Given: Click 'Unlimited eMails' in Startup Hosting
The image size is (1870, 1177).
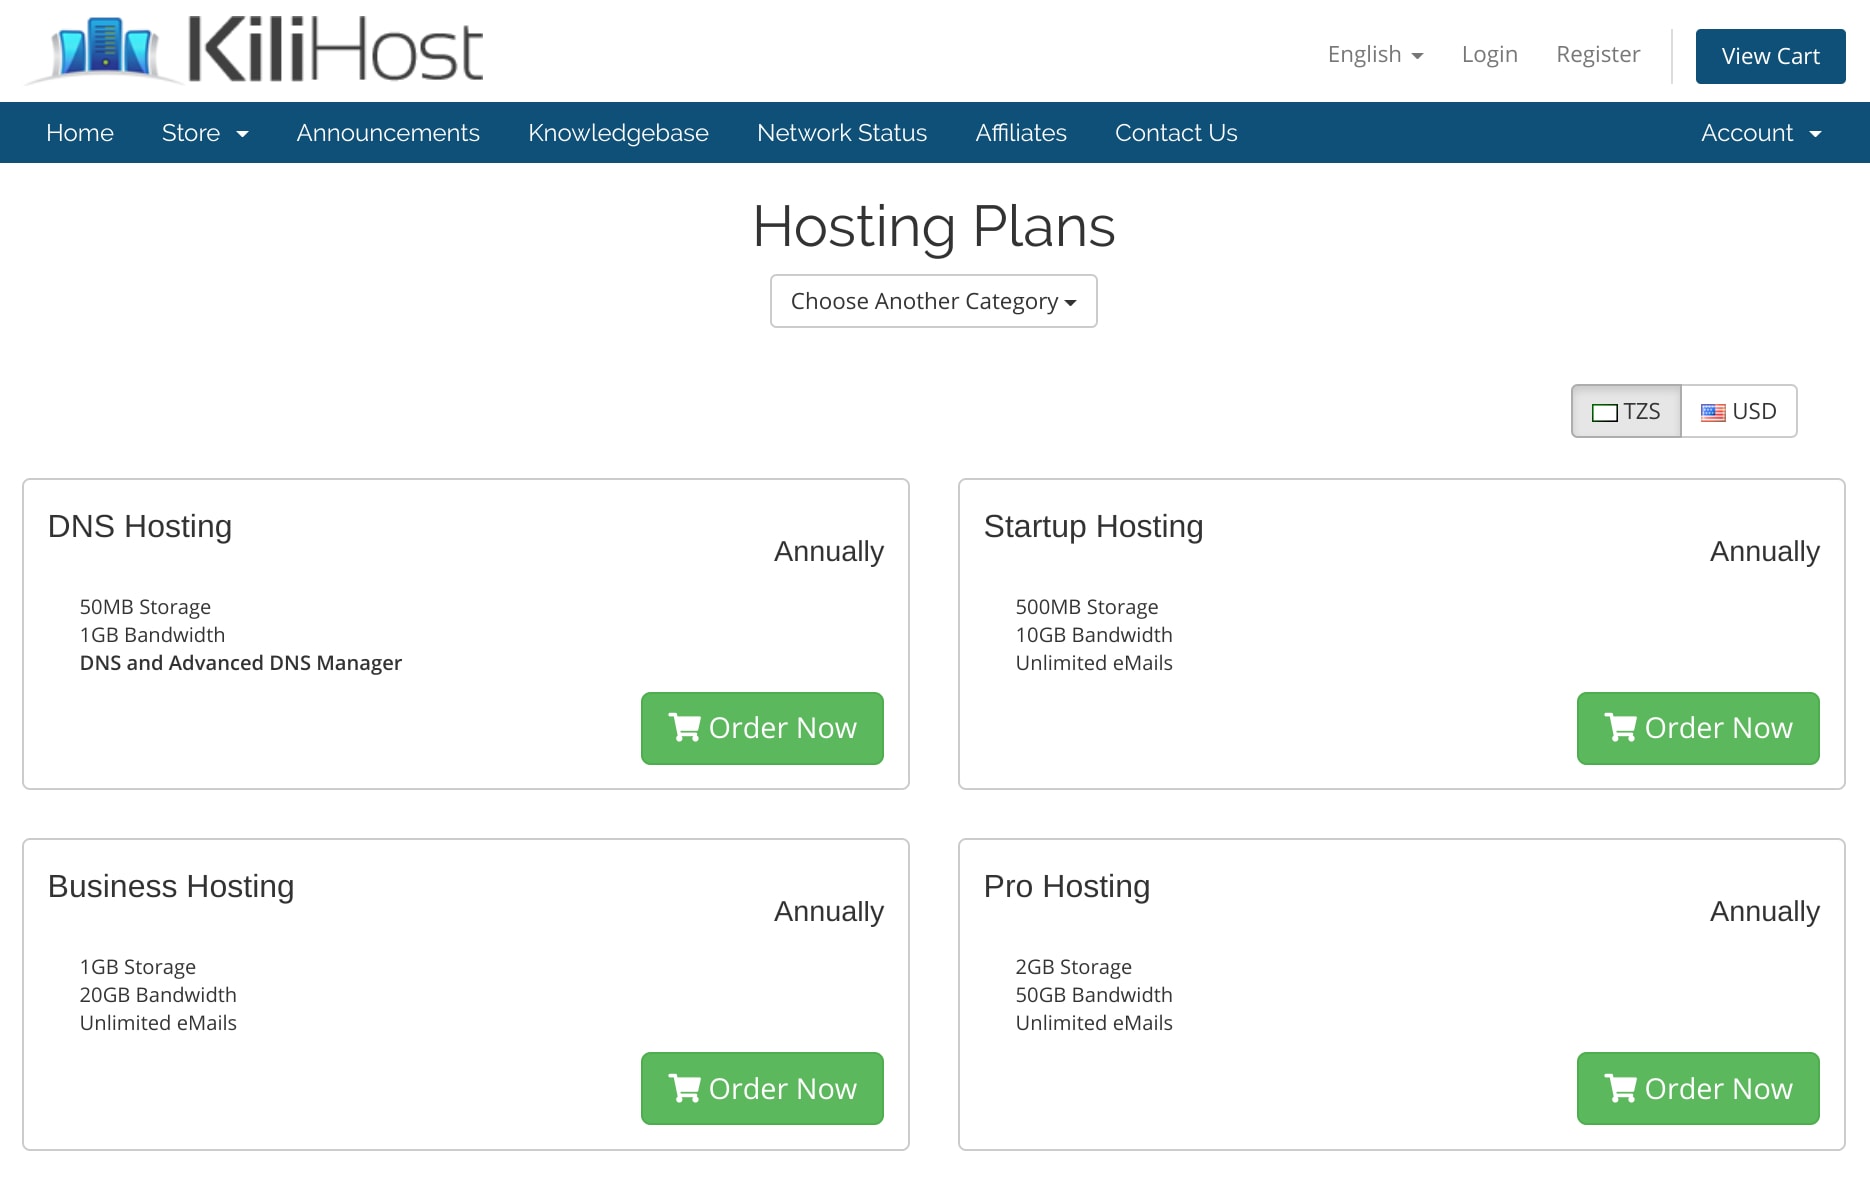Looking at the screenshot, I should pyautogui.click(x=1094, y=663).
